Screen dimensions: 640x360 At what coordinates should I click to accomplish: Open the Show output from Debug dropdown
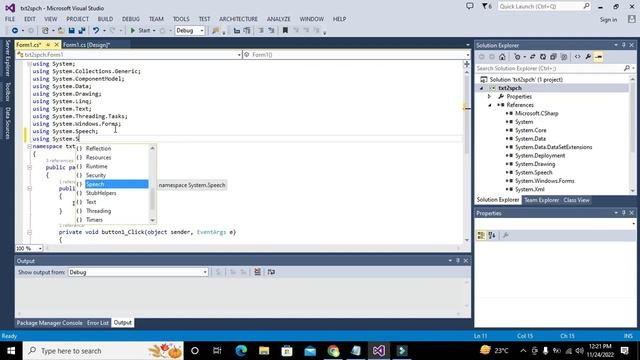[x=138, y=272]
